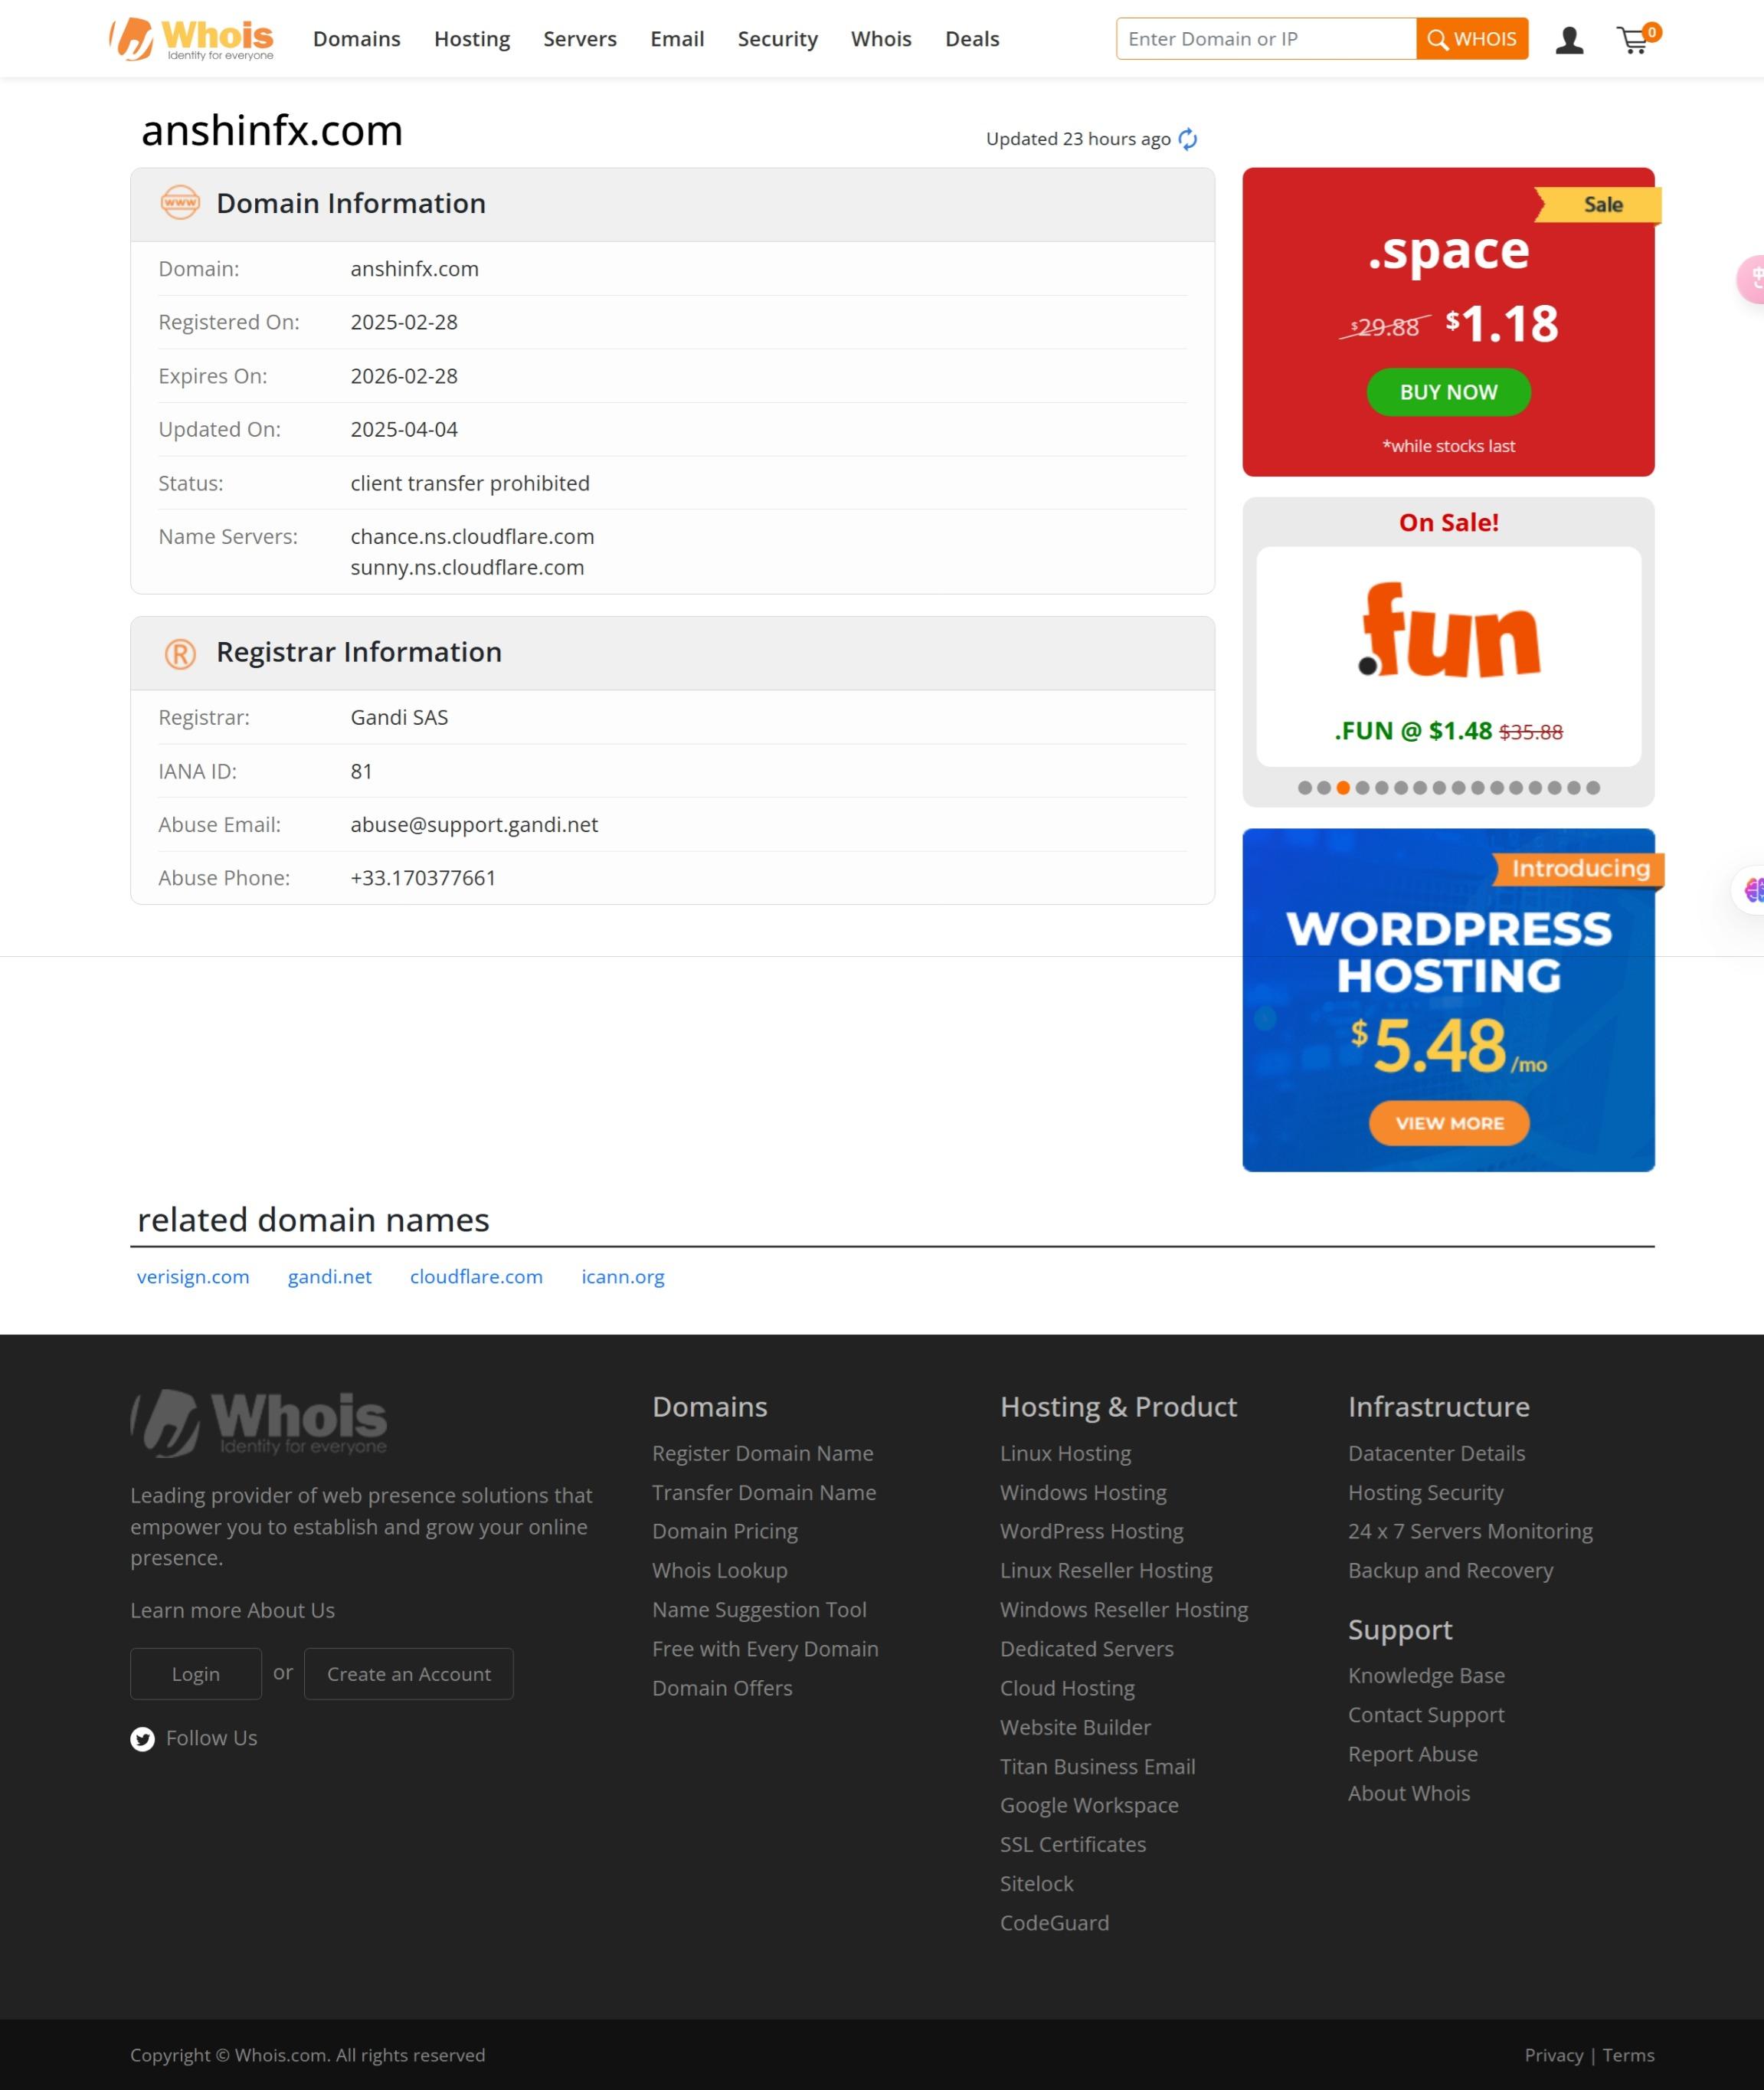The image size is (1764, 2090).
Task: Open the Whois menu item
Action: [x=881, y=39]
